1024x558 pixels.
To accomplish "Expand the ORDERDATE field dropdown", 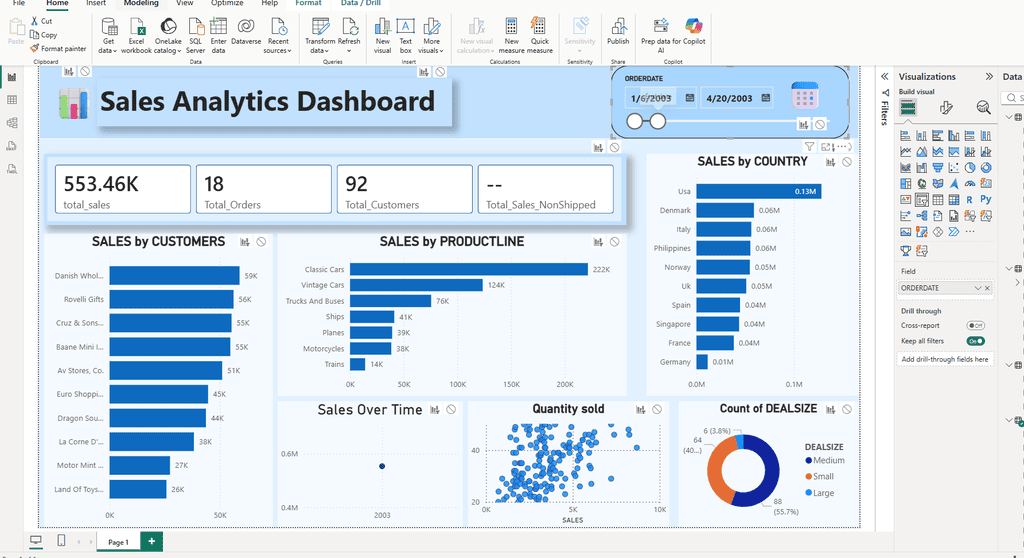I will pyautogui.click(x=978, y=288).
